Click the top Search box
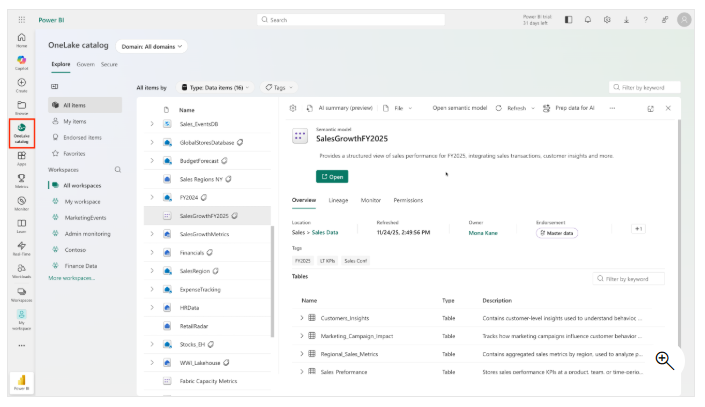This screenshot has height=407, width=705. (351, 20)
